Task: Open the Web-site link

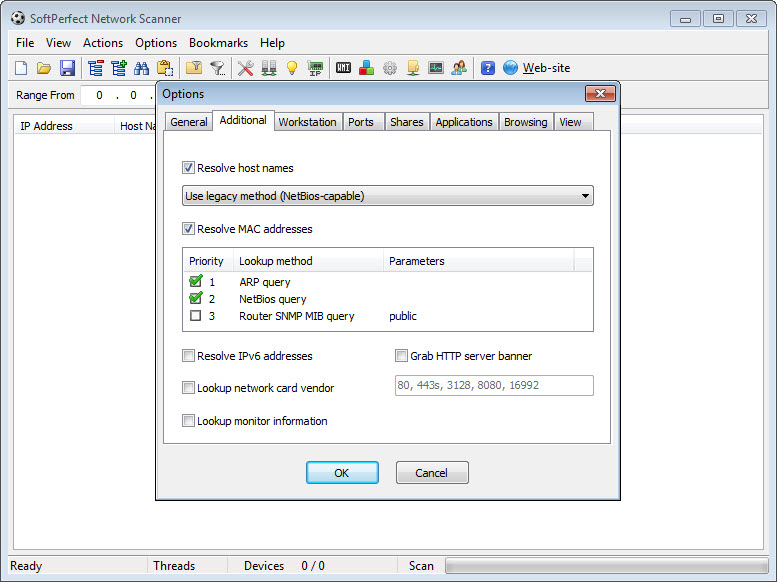Action: coord(546,68)
